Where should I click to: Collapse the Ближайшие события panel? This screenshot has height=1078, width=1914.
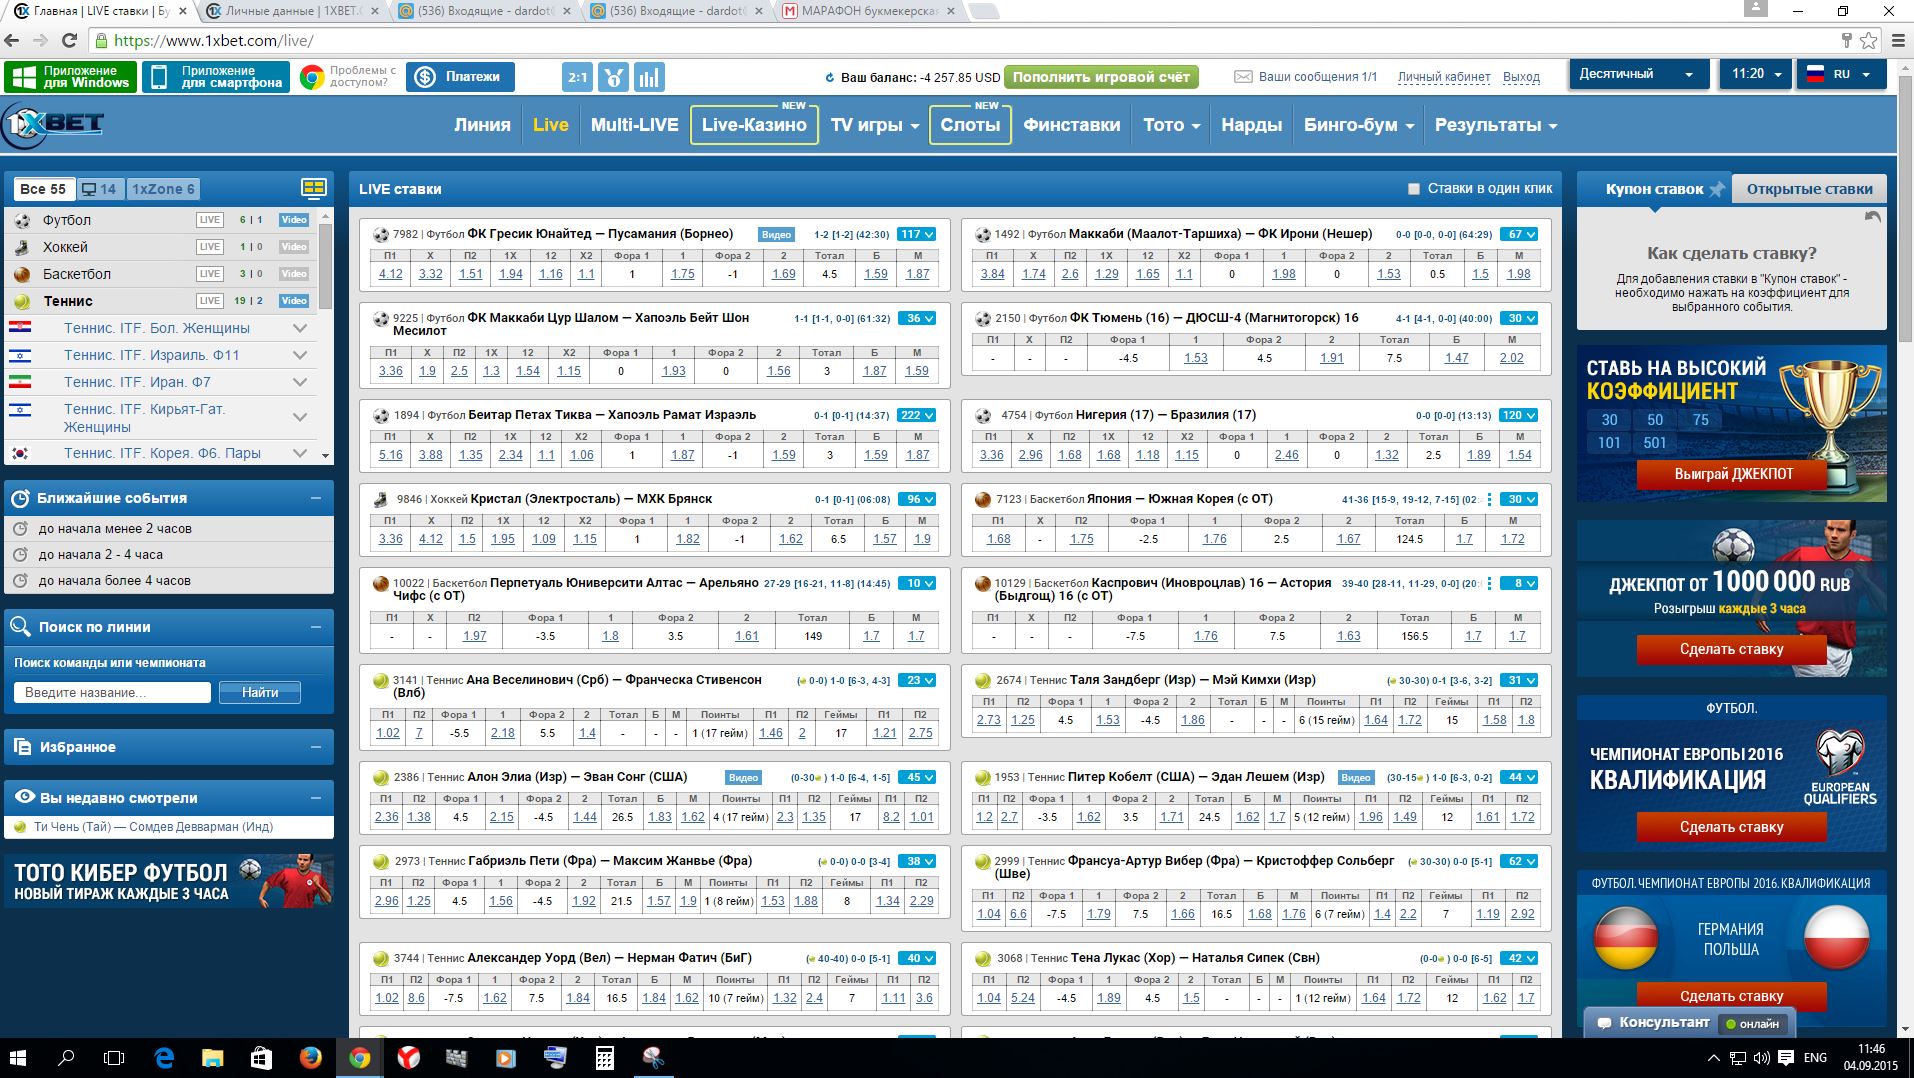(316, 498)
